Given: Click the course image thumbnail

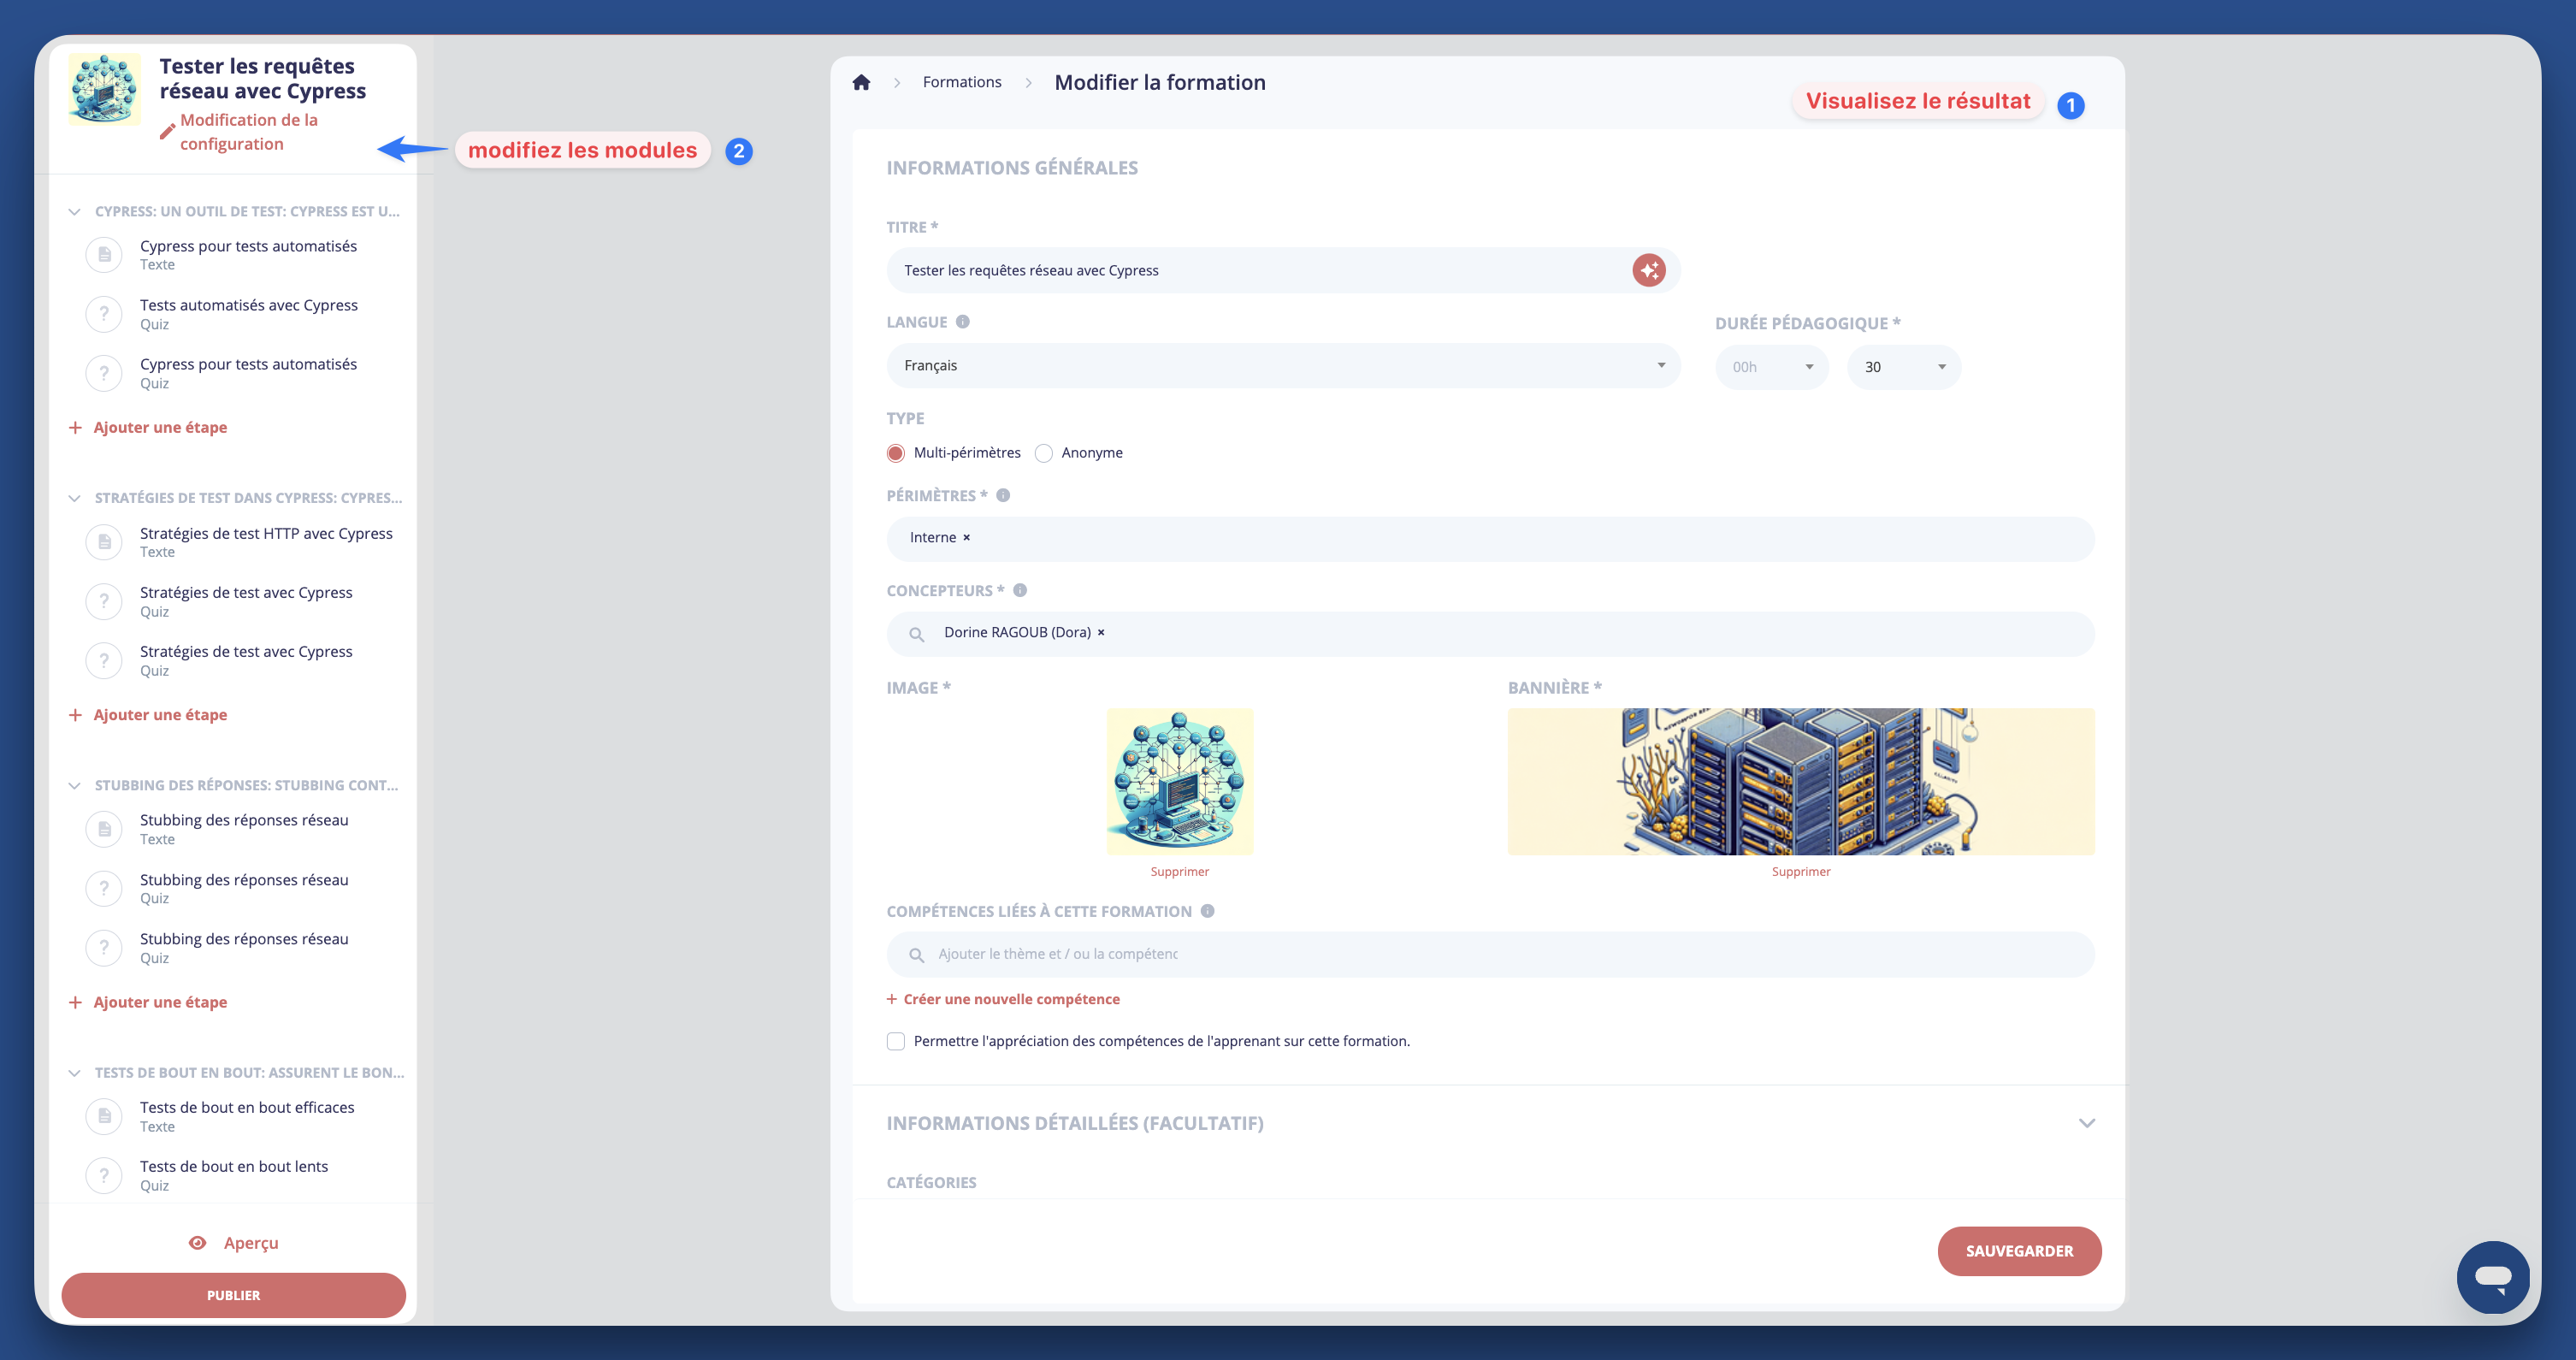Looking at the screenshot, I should 1179,782.
